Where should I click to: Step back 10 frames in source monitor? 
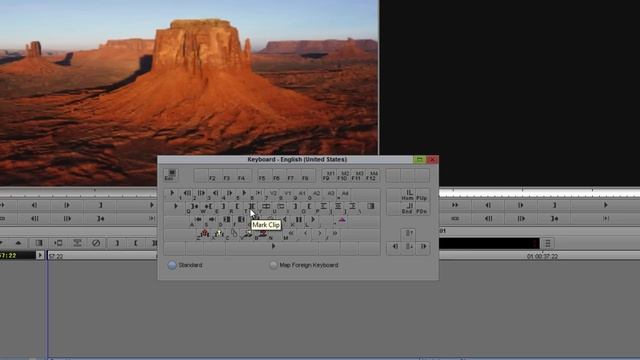[x=34, y=218]
